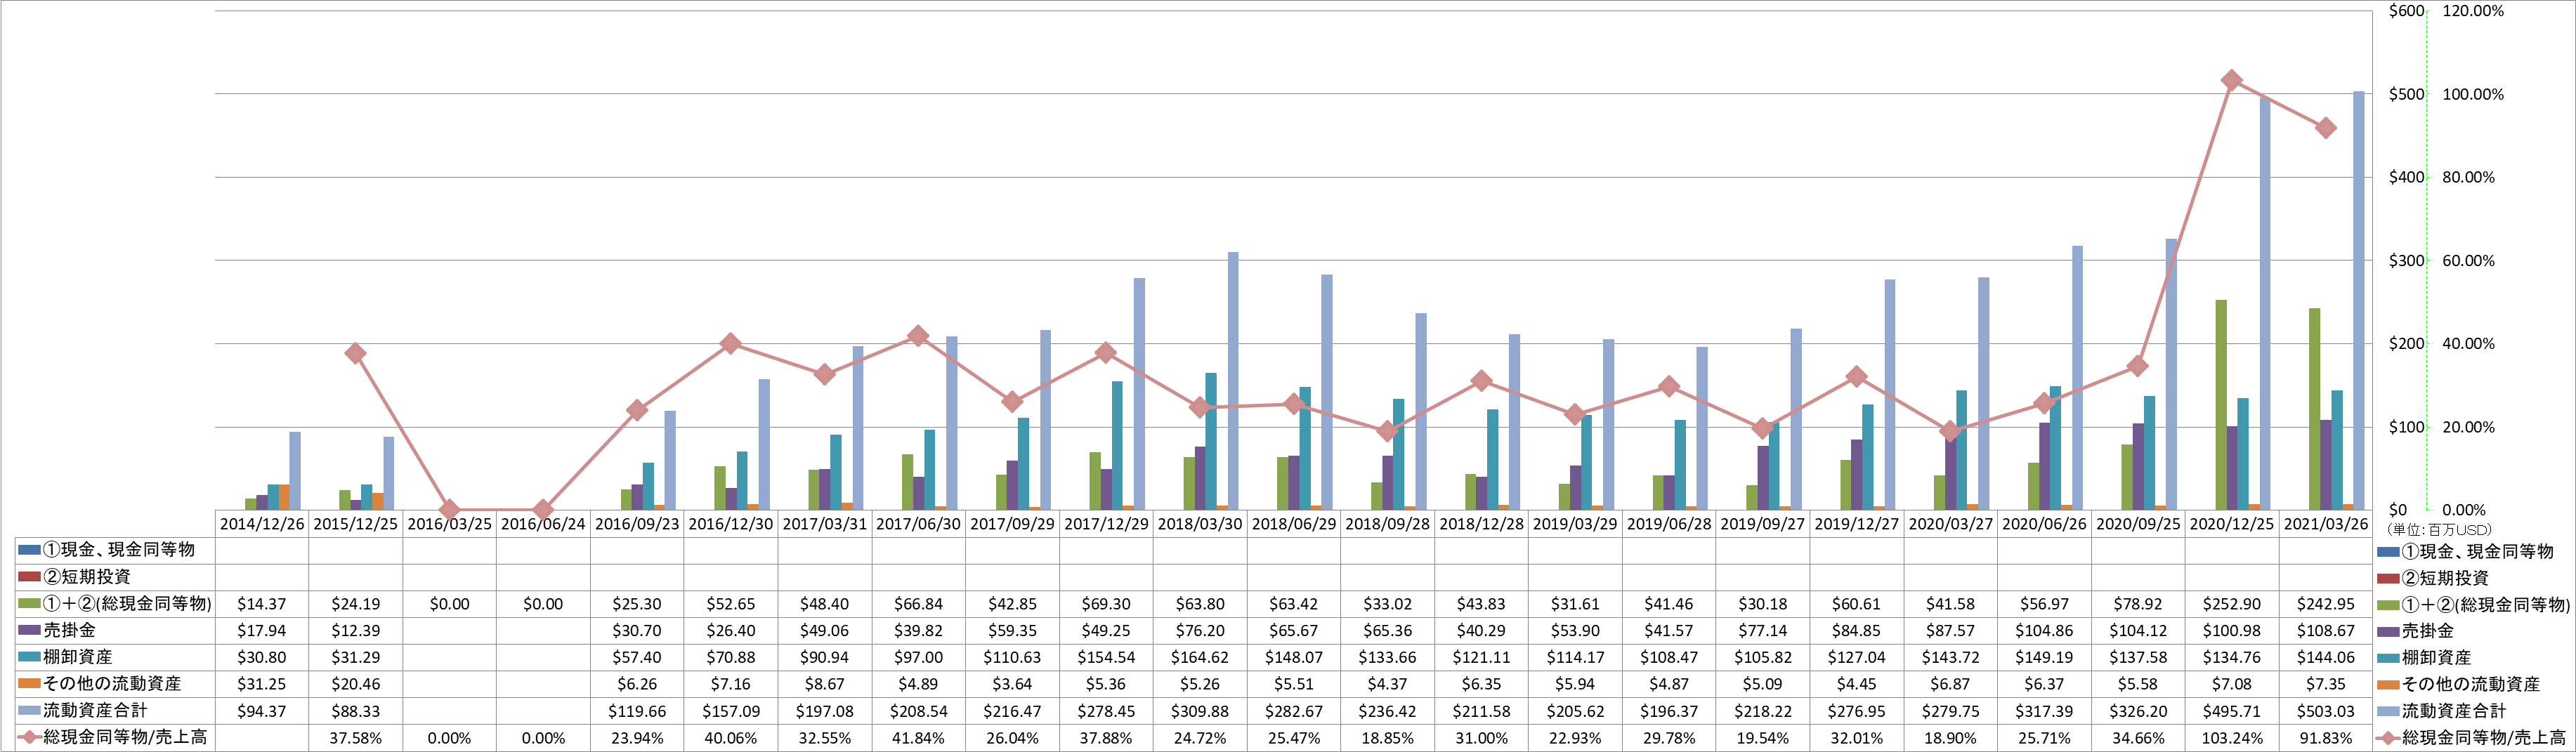The image size is (2576, 752).
Task: Select the $300 axis label
Action: click(2407, 261)
